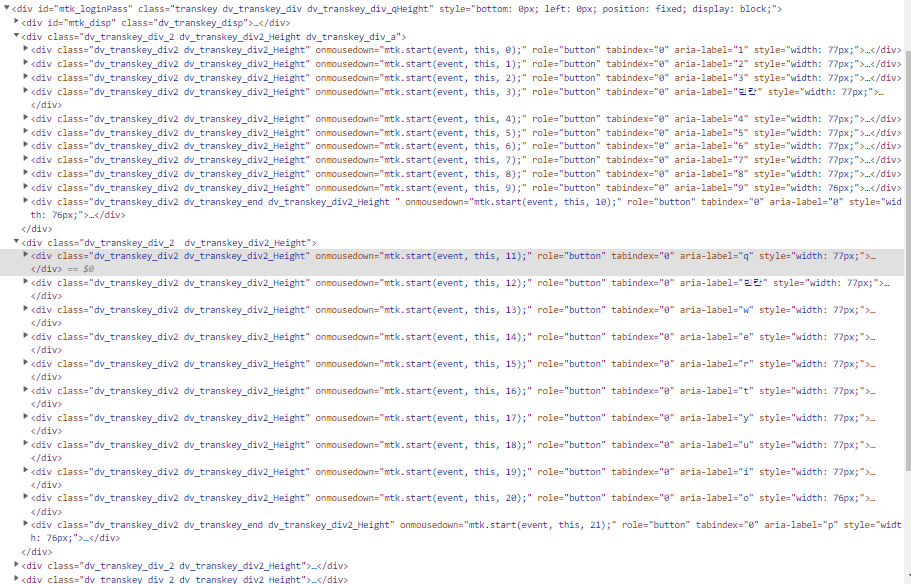Image resolution: width=911 pixels, height=584 pixels.
Task: Expand the dv_transkey_end div with aria-label "p"
Action: pos(26,524)
